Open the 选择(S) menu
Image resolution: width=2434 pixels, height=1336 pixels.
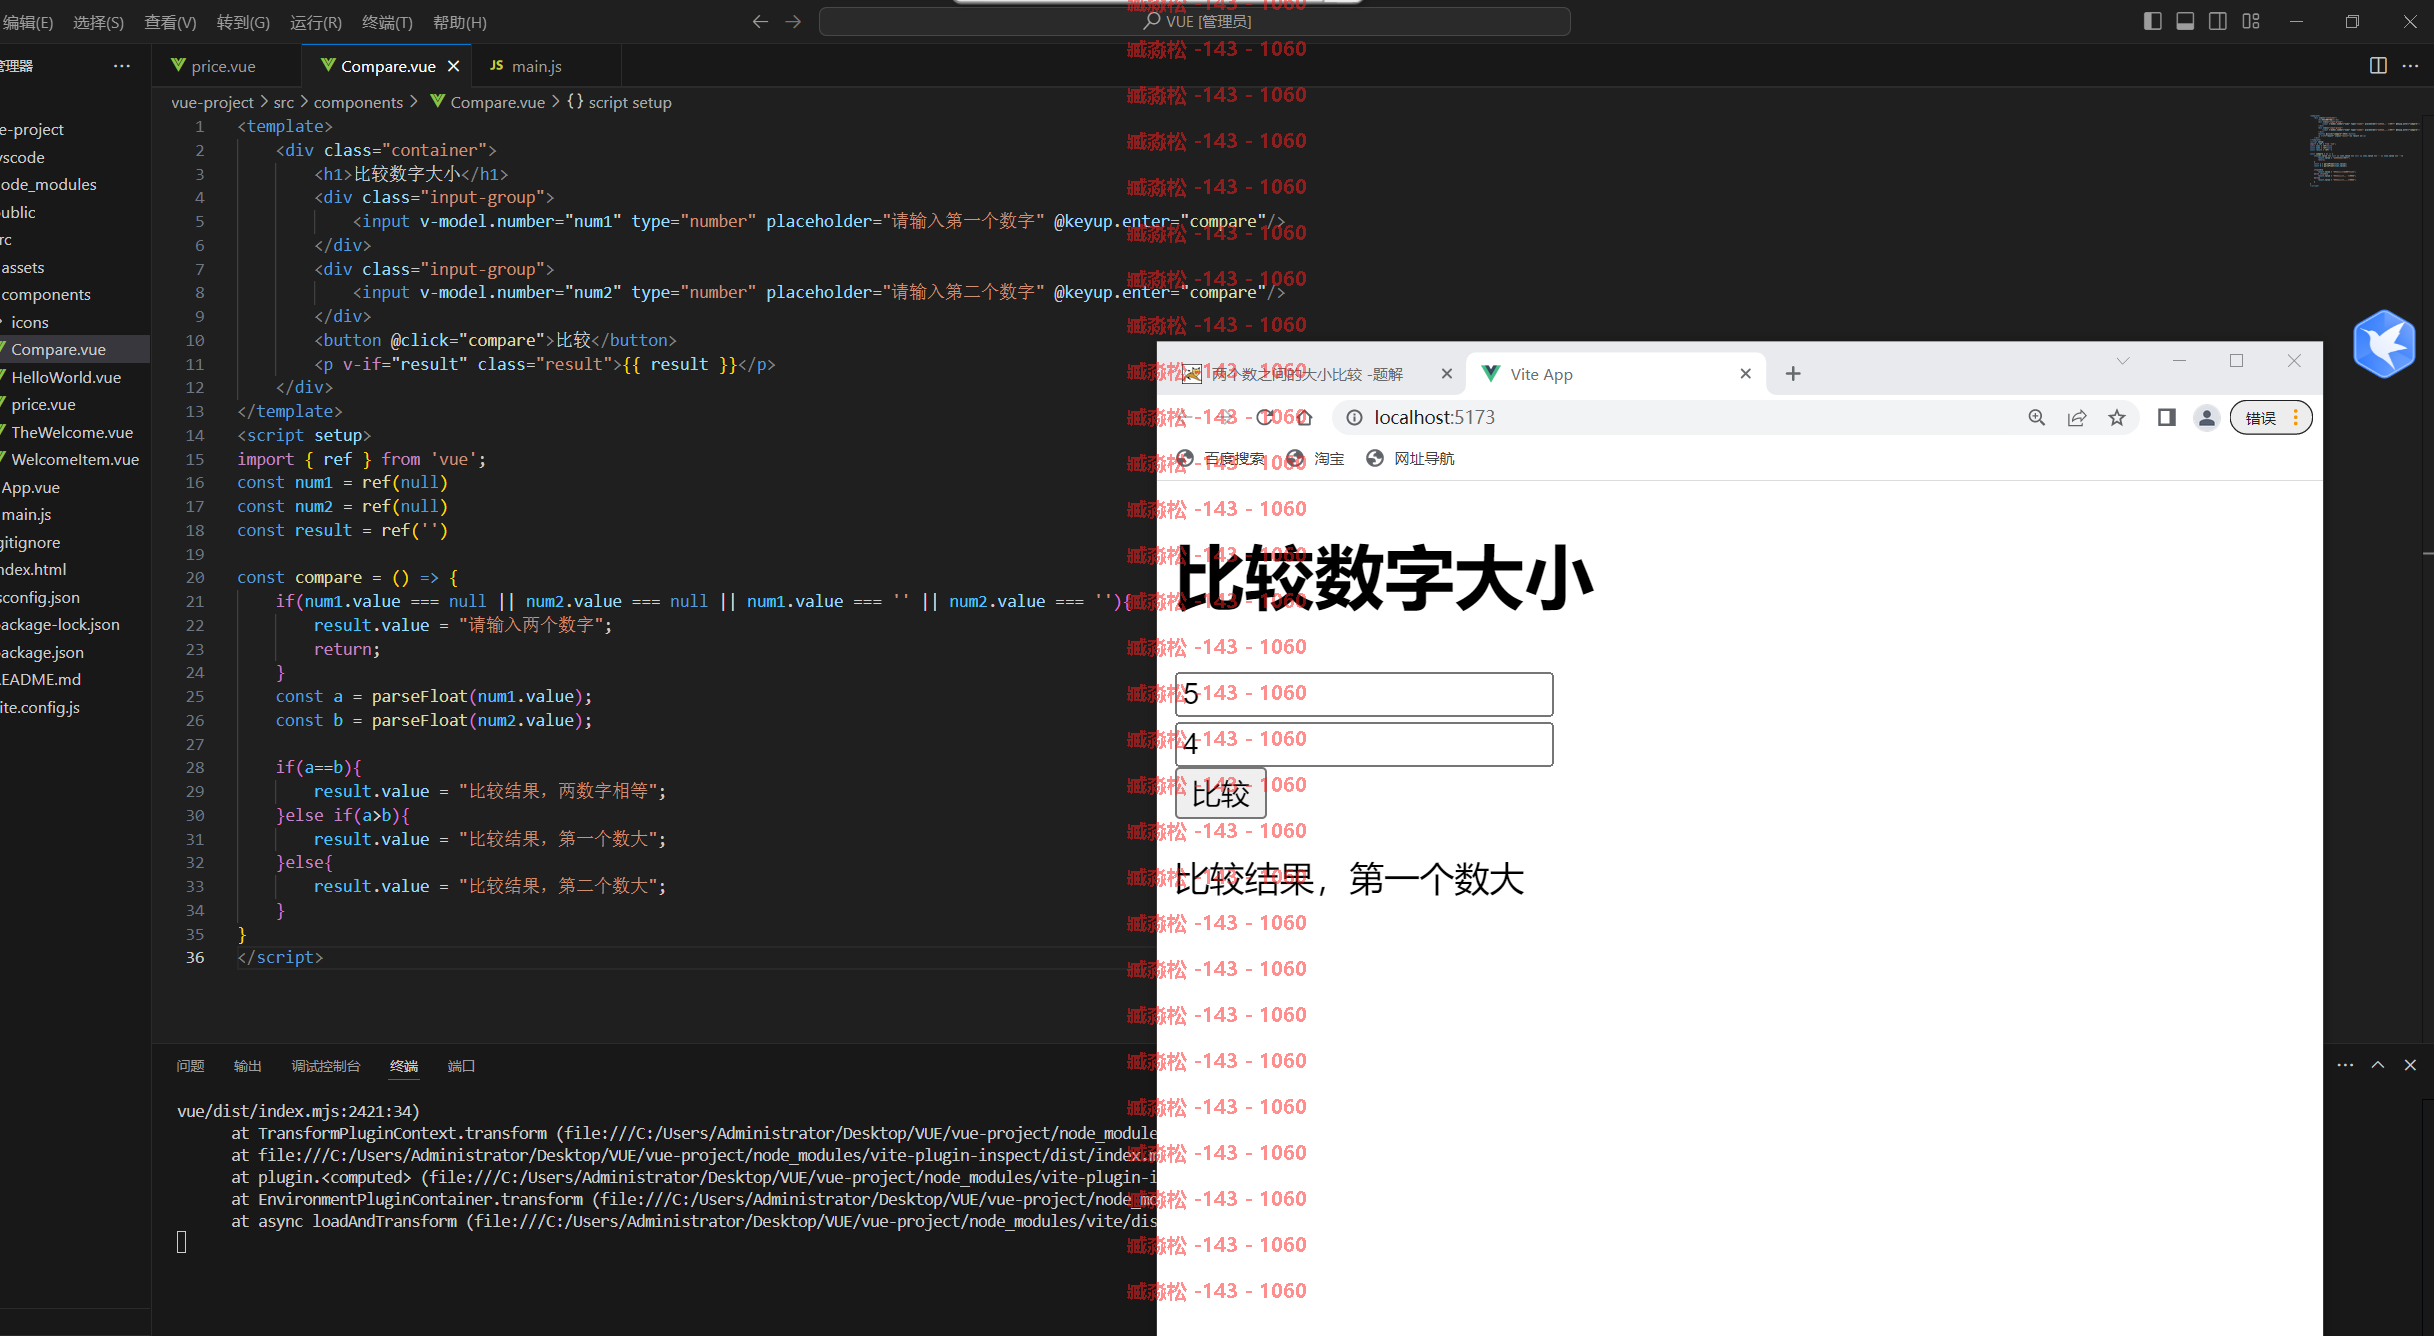pyautogui.click(x=98, y=22)
